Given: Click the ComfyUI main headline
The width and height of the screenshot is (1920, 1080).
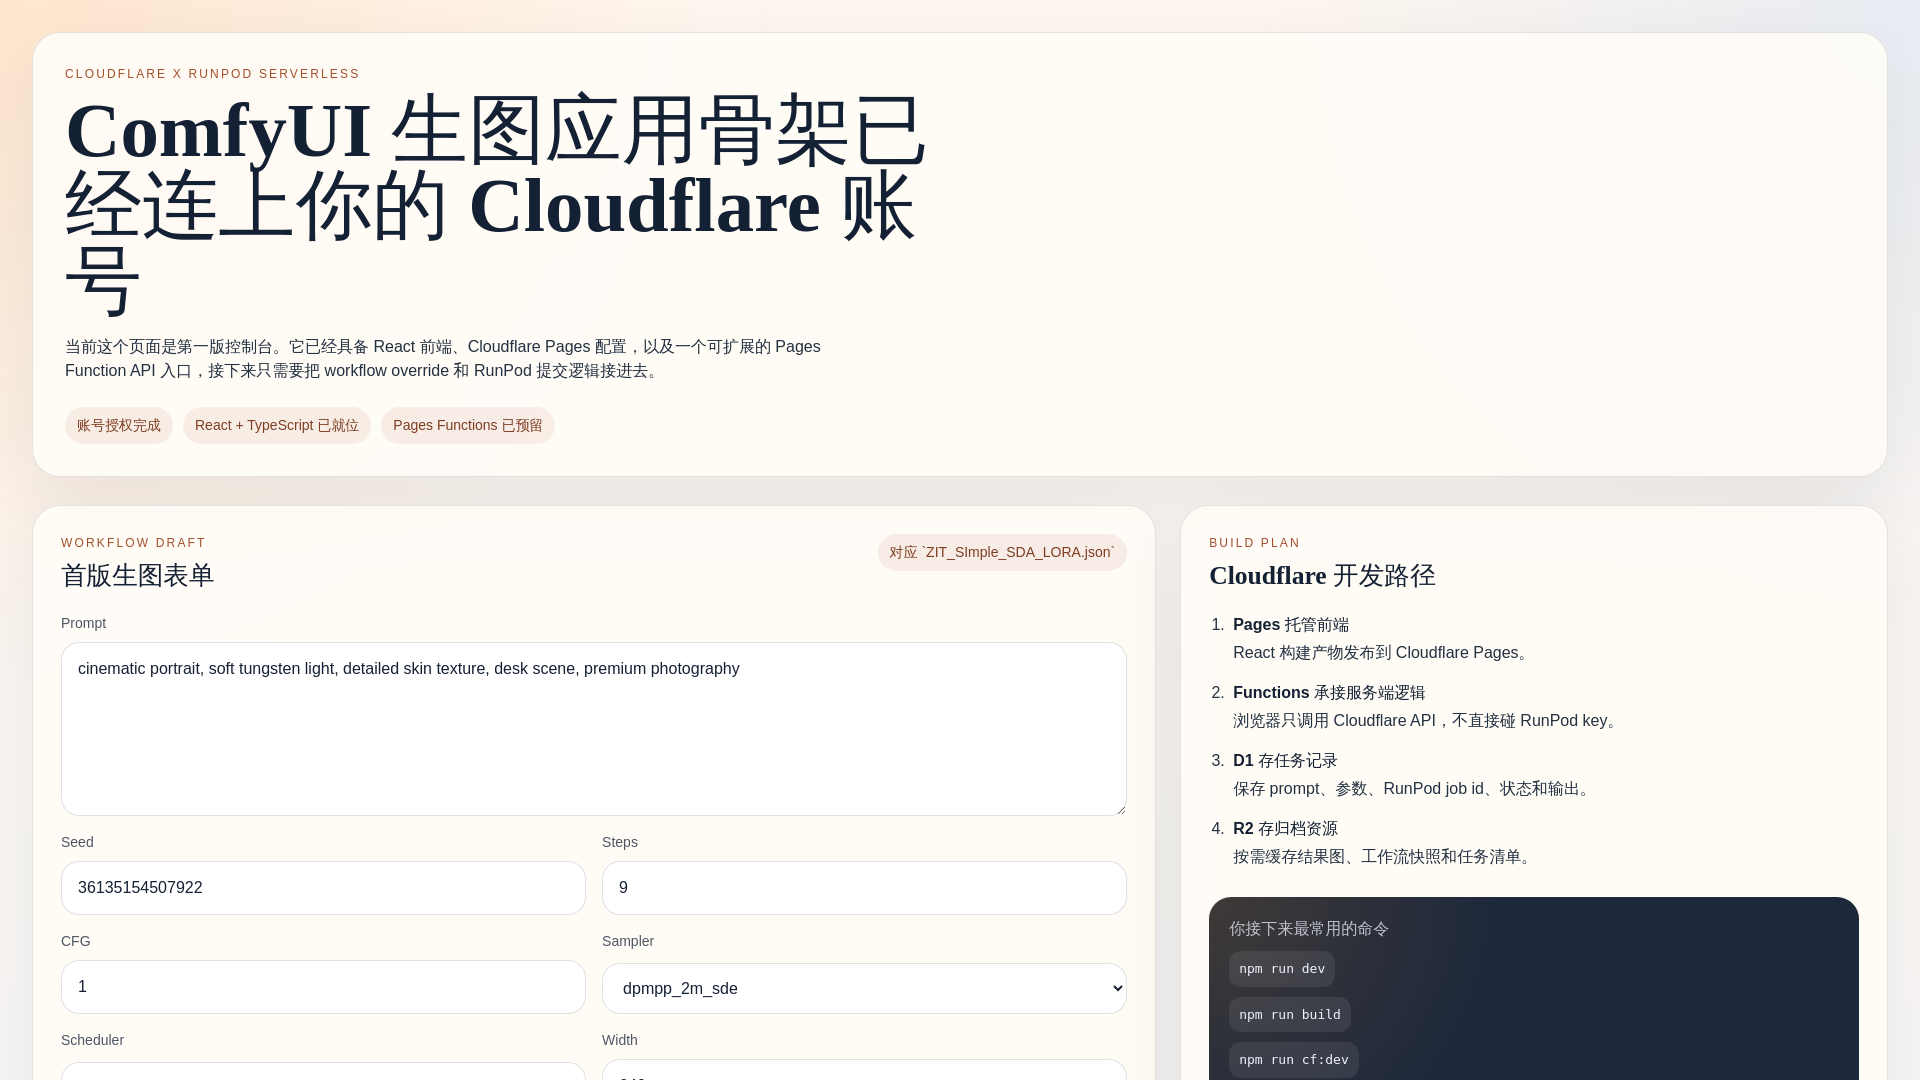Looking at the screenshot, I should pos(497,205).
